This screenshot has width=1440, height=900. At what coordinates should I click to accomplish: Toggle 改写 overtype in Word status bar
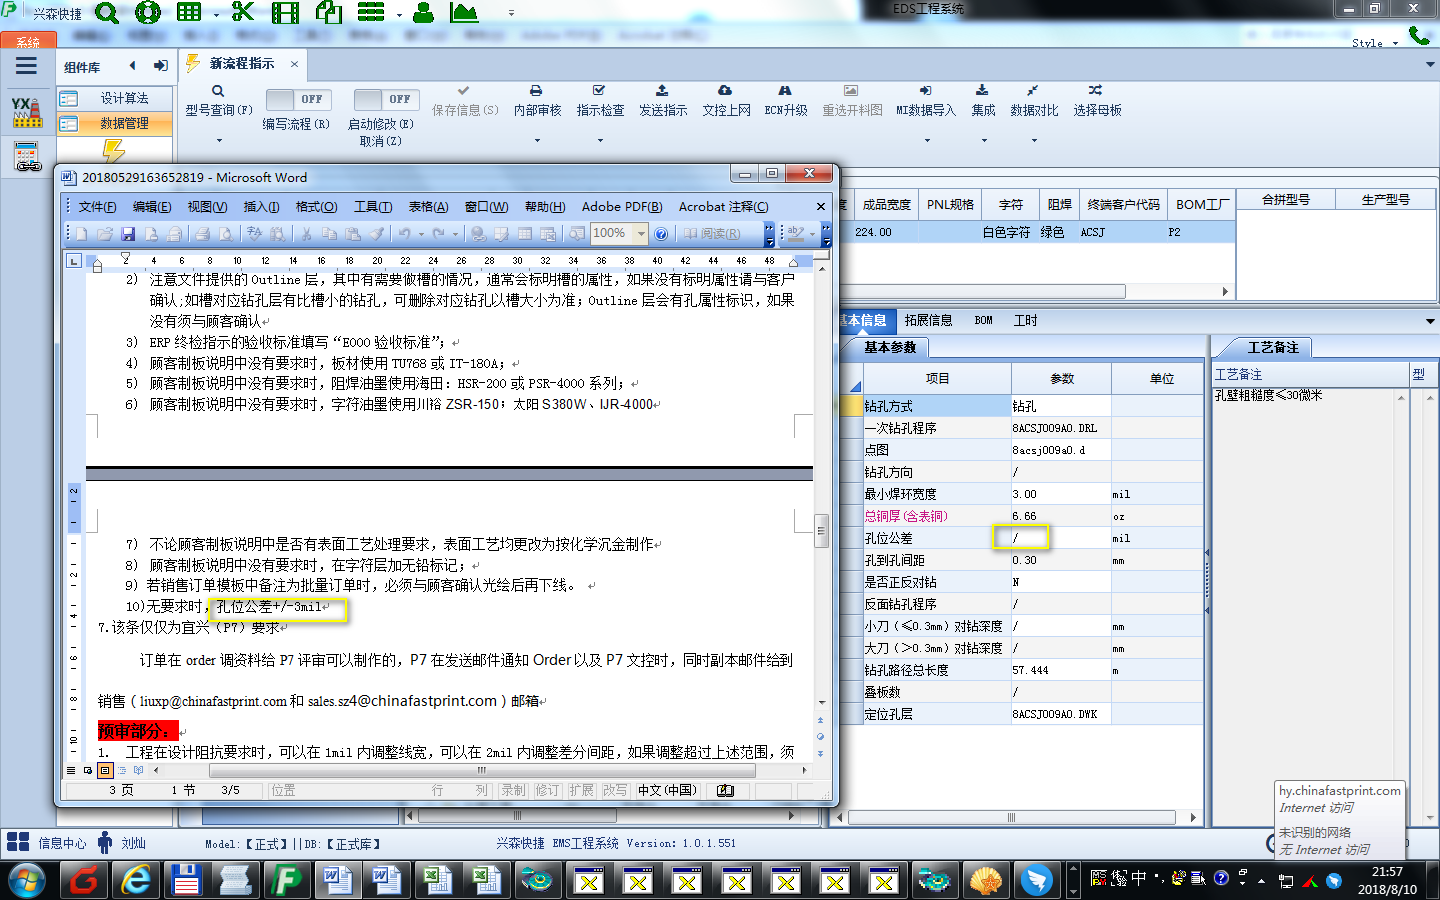click(615, 790)
